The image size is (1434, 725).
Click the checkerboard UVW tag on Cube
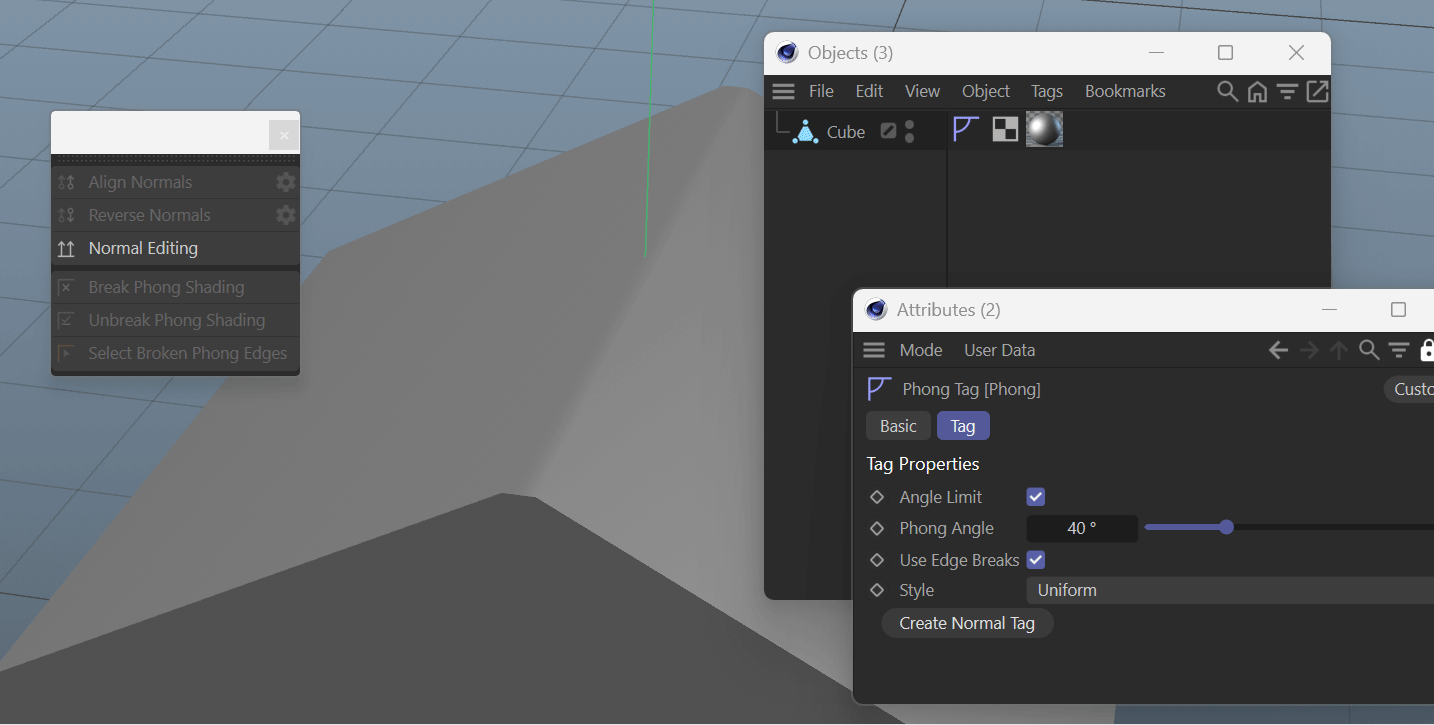[1005, 129]
